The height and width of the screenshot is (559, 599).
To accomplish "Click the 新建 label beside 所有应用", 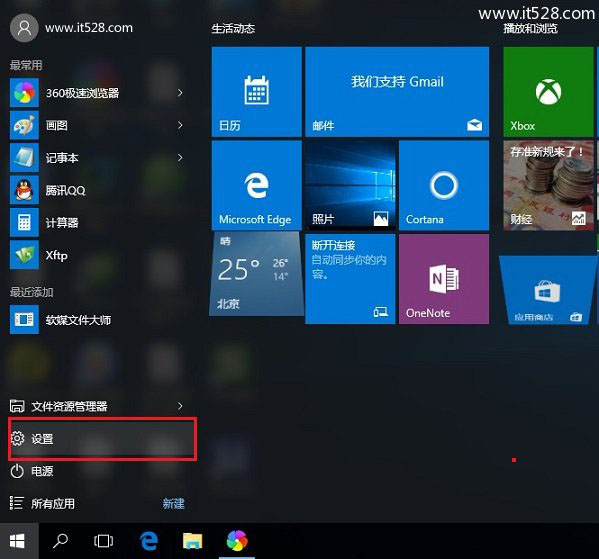I will 173,504.
